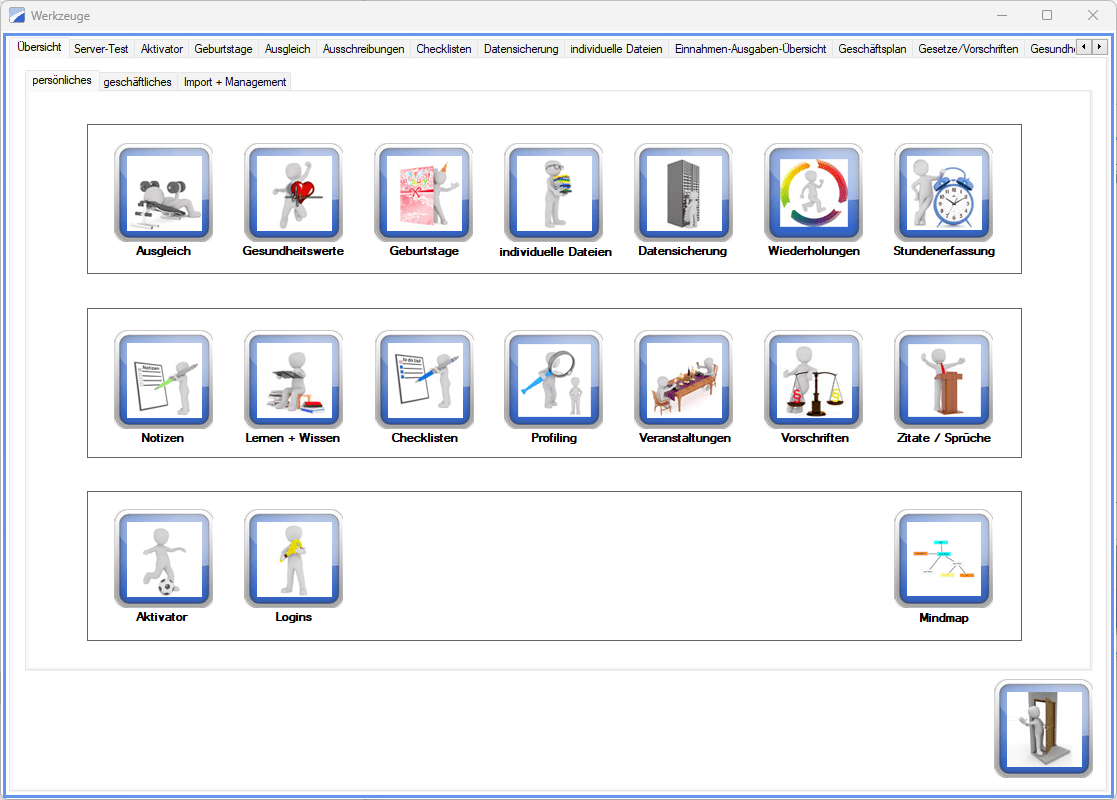Open Stundenerfassung alarm clock icon

click(944, 192)
